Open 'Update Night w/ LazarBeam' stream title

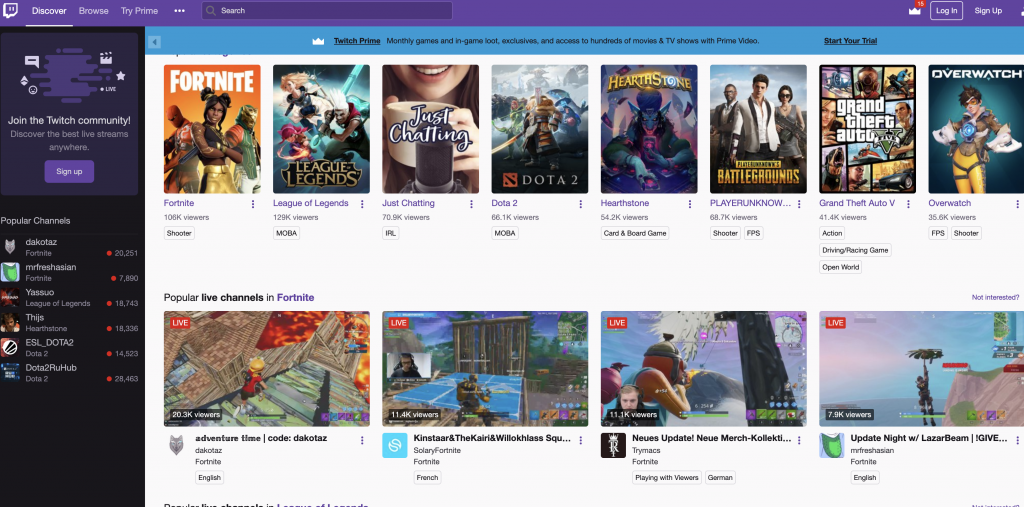[x=929, y=438]
